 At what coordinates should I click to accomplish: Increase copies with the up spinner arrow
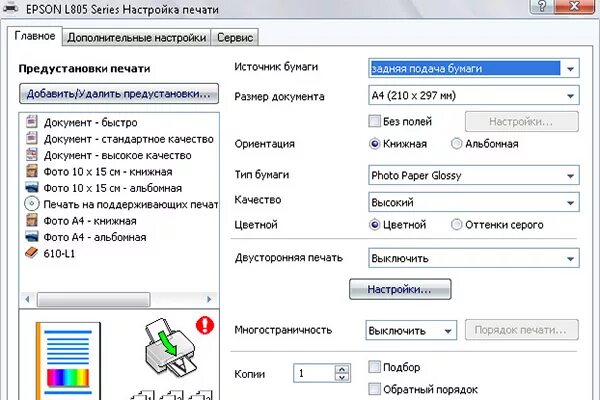point(342,369)
